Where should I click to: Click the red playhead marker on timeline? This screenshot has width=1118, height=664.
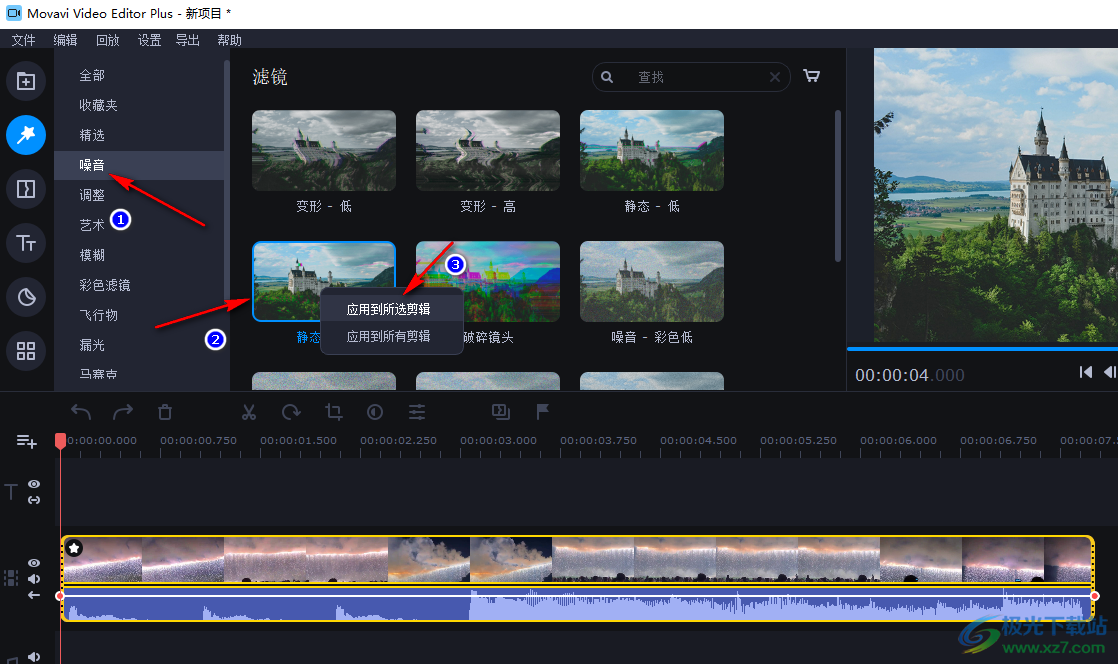tap(61, 441)
